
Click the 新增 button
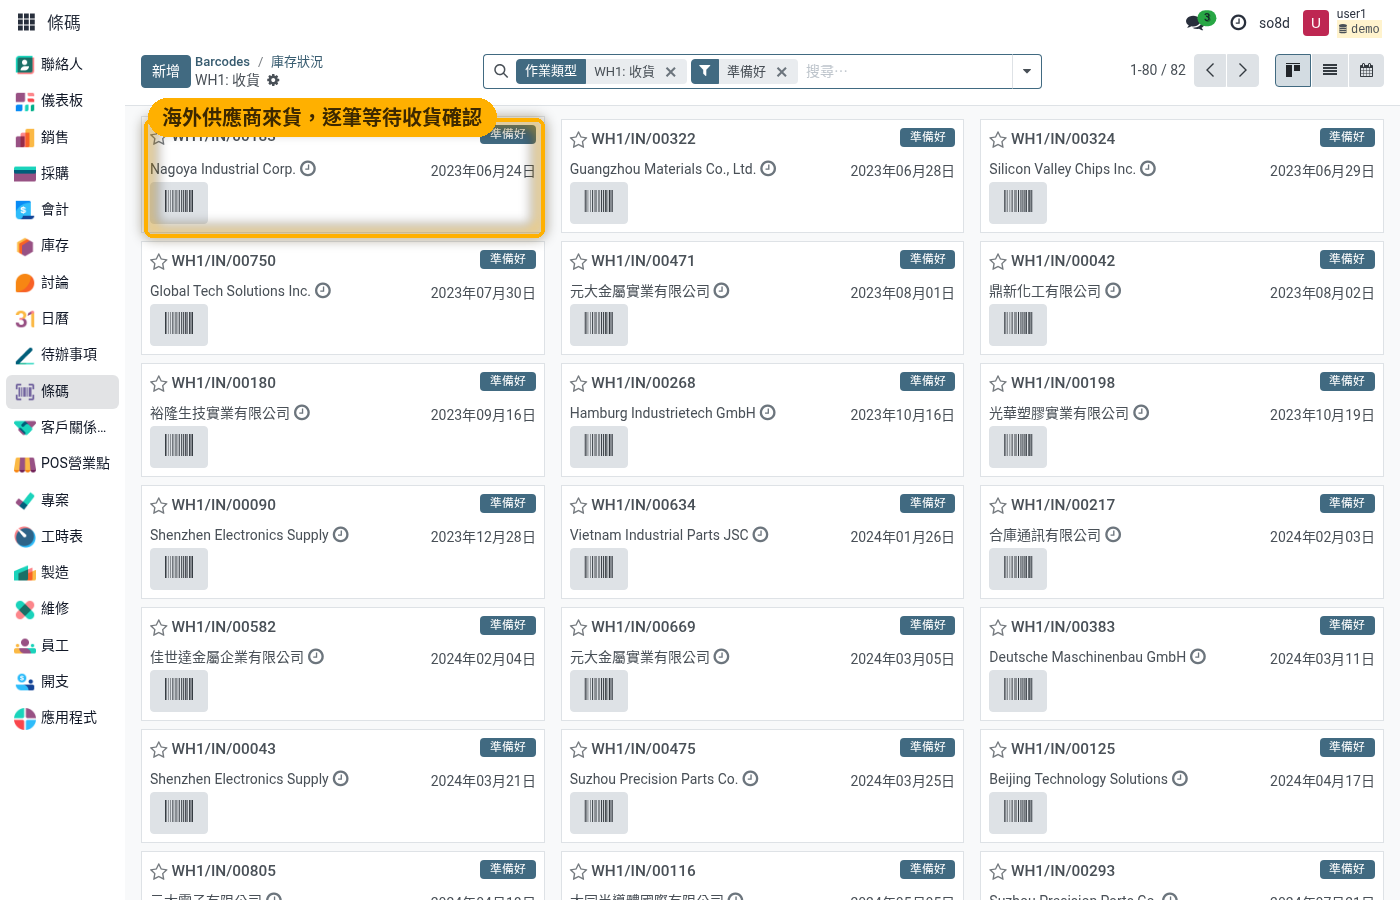[x=166, y=71]
